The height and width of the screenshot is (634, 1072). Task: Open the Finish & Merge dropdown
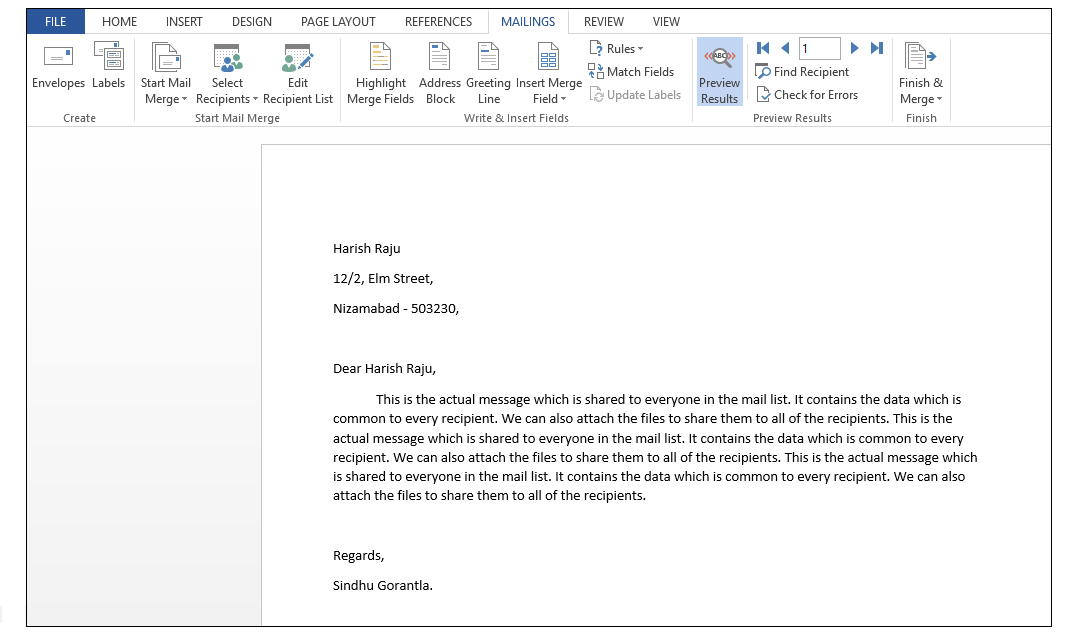pyautogui.click(x=920, y=73)
